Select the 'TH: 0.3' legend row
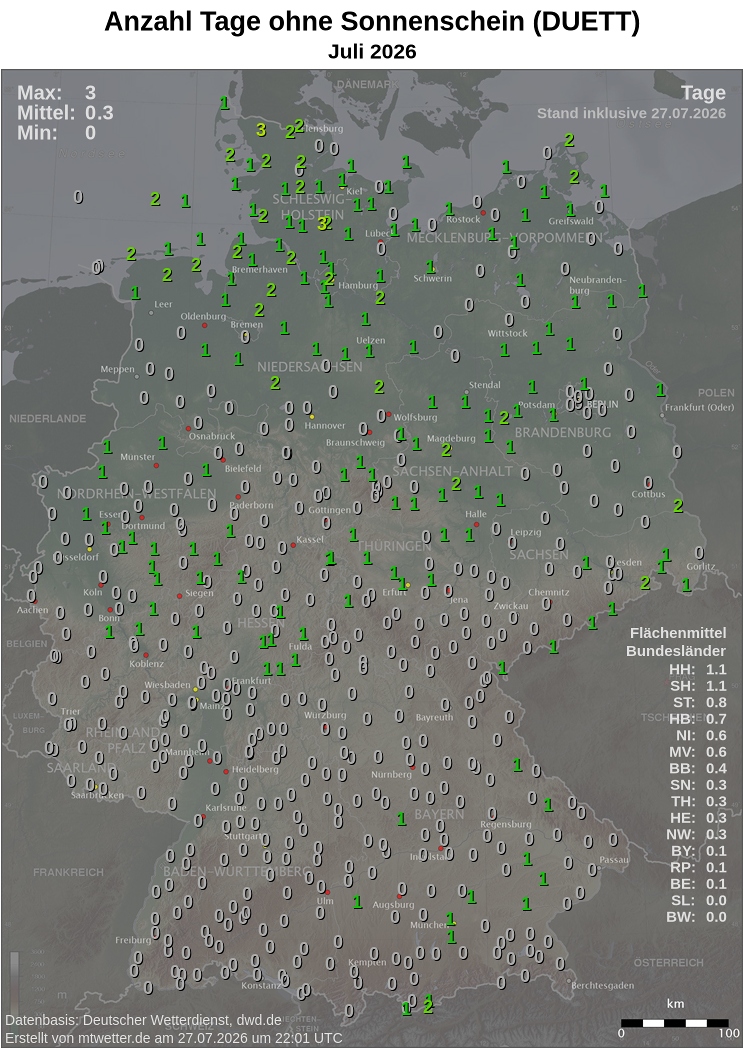744x1049 pixels. pos(698,801)
